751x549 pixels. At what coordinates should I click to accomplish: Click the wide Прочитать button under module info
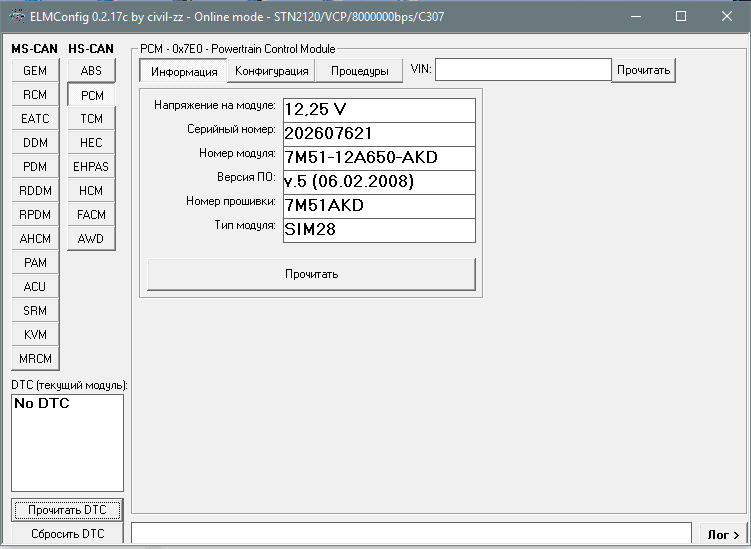coord(311,274)
